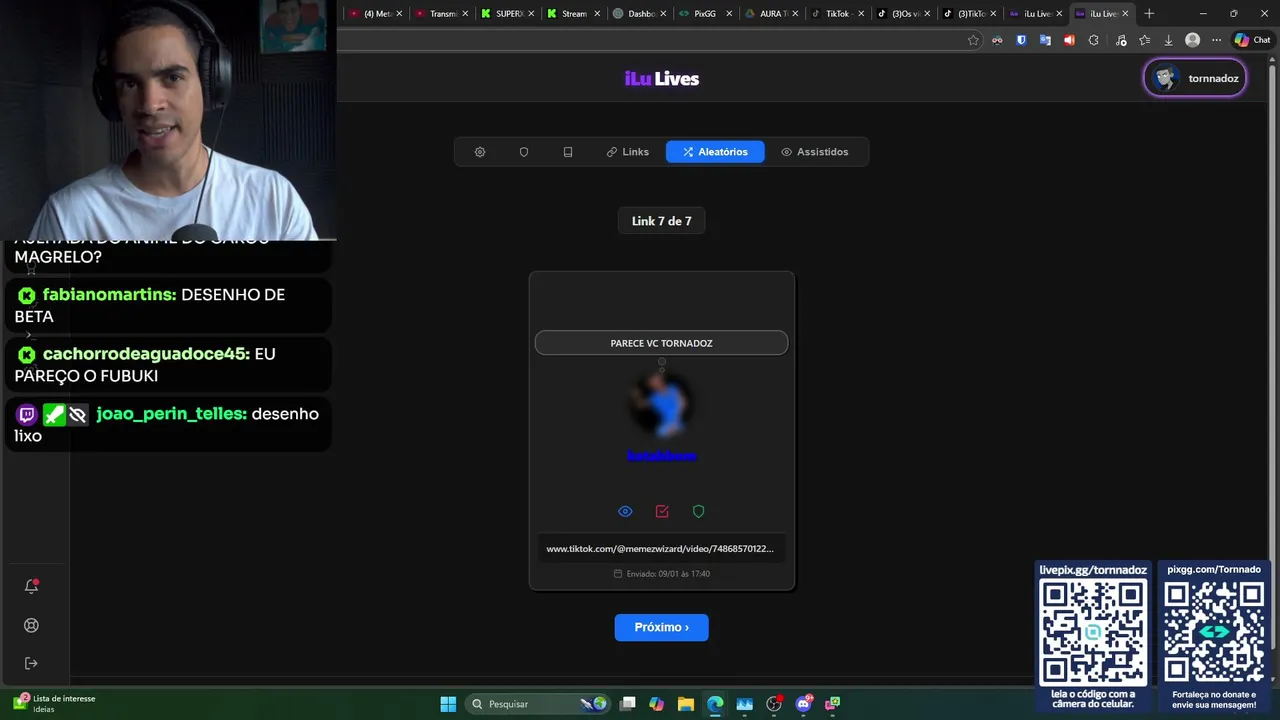This screenshot has height=720, width=1280.
Task: Click the pixgg.com/Tornnado QR code
Action: coord(1214,632)
